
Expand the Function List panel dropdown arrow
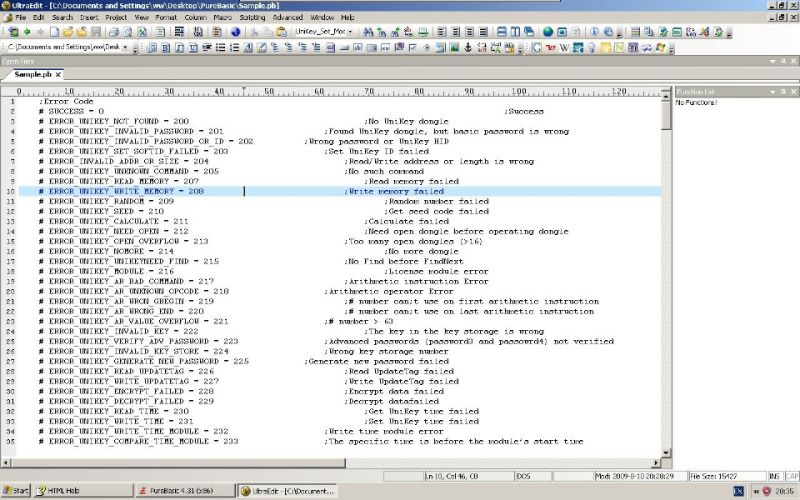[772, 92]
